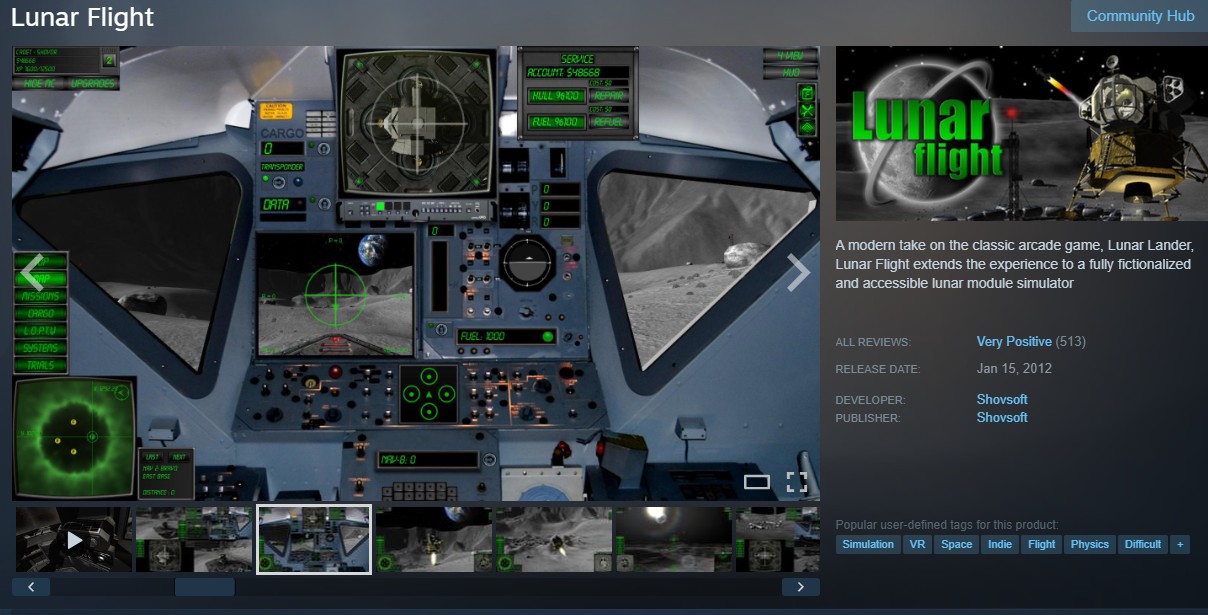
Task: Expand the screenshot to fullscreen
Action: tap(797, 482)
